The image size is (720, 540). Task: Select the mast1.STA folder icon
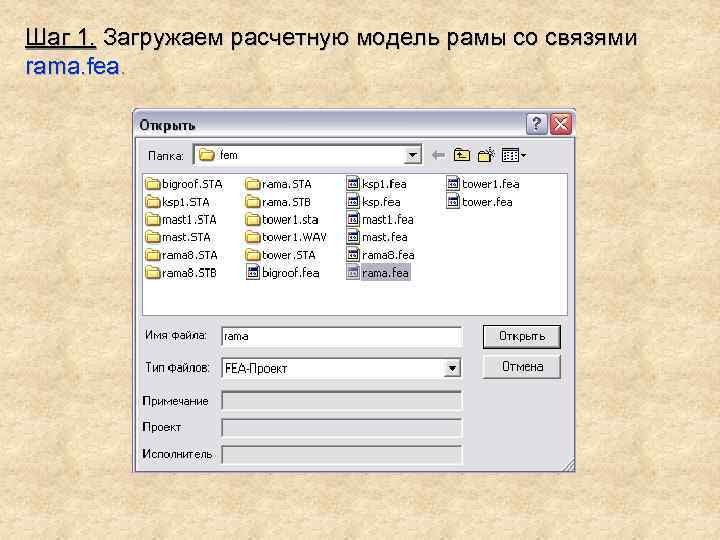pyautogui.click(x=152, y=219)
